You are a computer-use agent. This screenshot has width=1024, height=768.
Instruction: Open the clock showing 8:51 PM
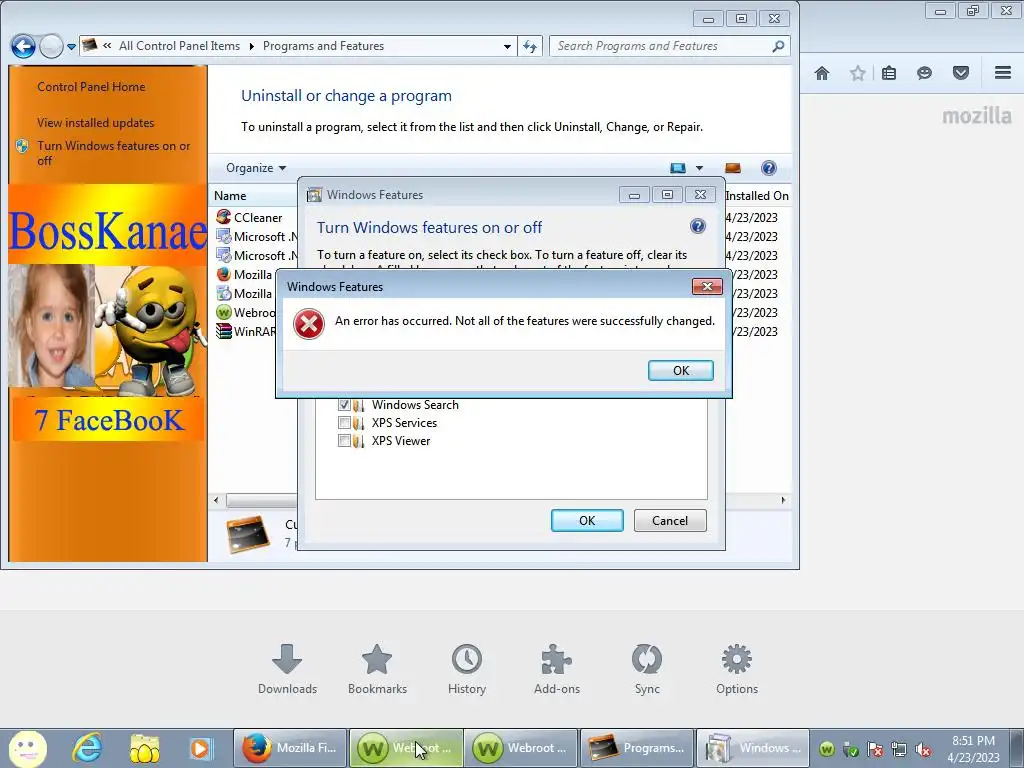pyautogui.click(x=973, y=749)
